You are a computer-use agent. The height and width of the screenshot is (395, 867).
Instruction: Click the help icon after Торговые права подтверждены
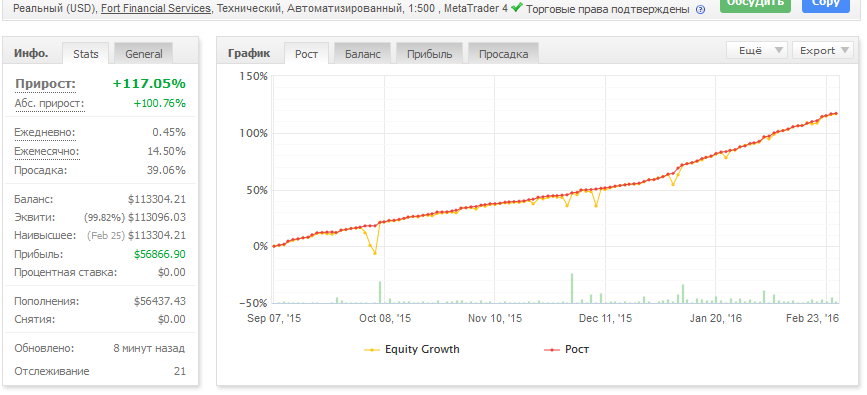click(700, 9)
